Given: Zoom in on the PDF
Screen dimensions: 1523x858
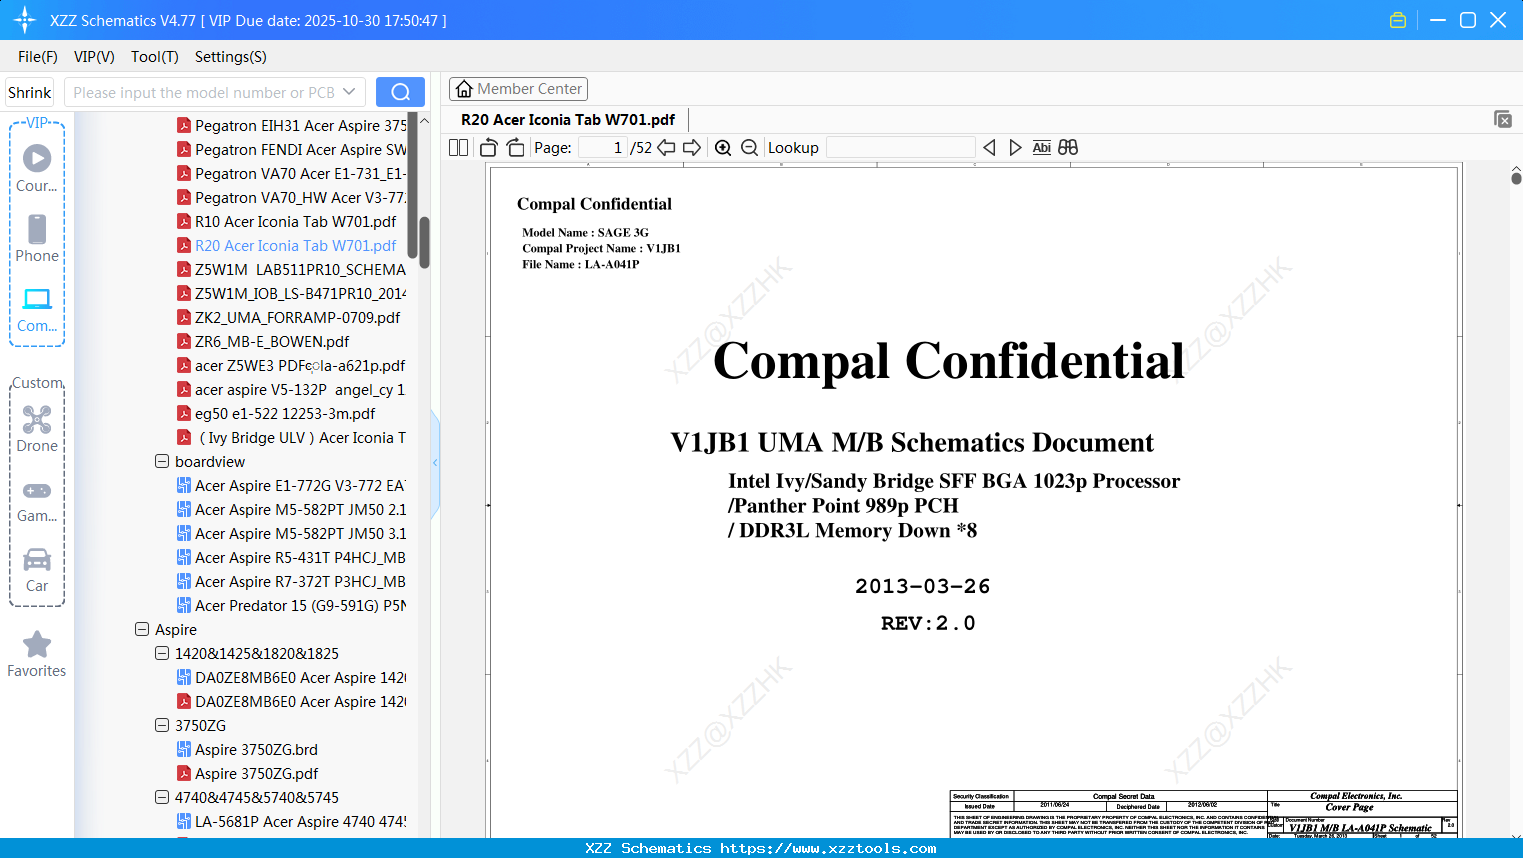Looking at the screenshot, I should [723, 147].
